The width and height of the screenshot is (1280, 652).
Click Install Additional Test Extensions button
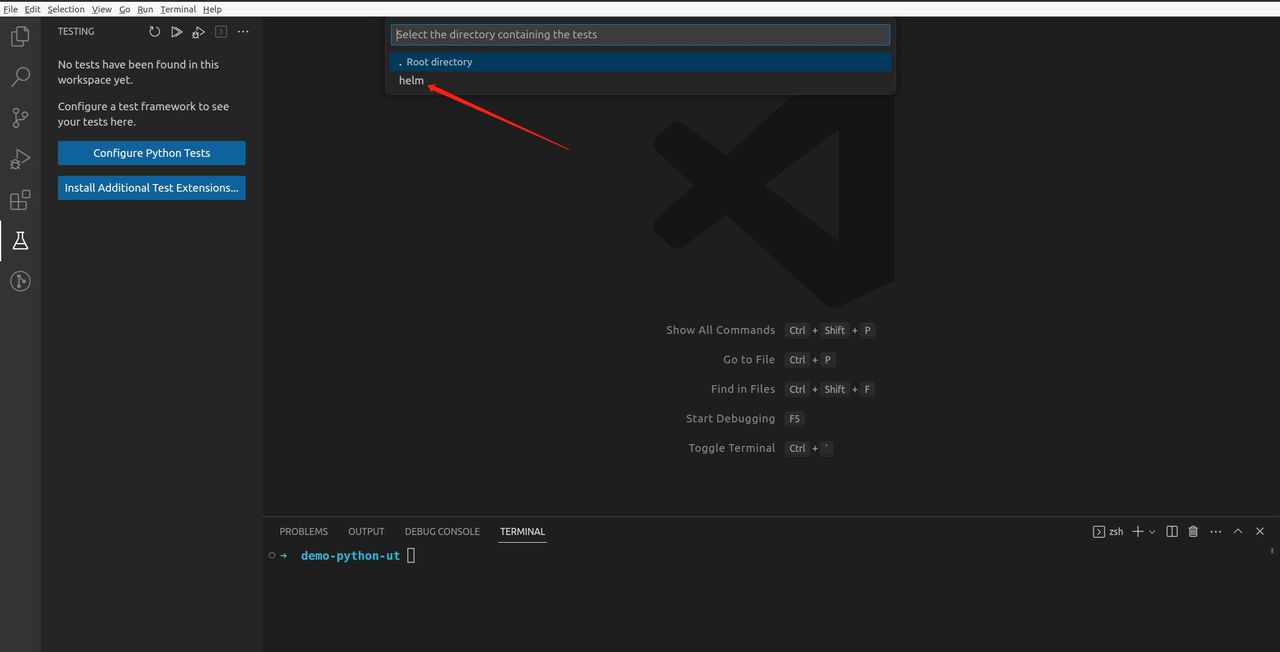[151, 188]
